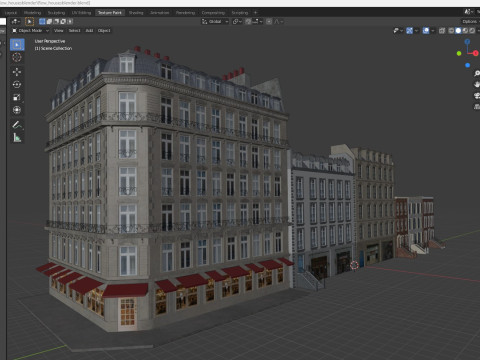Viewport: 480px width, 360px height.
Task: Select the 3D Cursor tool
Action: click(17, 57)
